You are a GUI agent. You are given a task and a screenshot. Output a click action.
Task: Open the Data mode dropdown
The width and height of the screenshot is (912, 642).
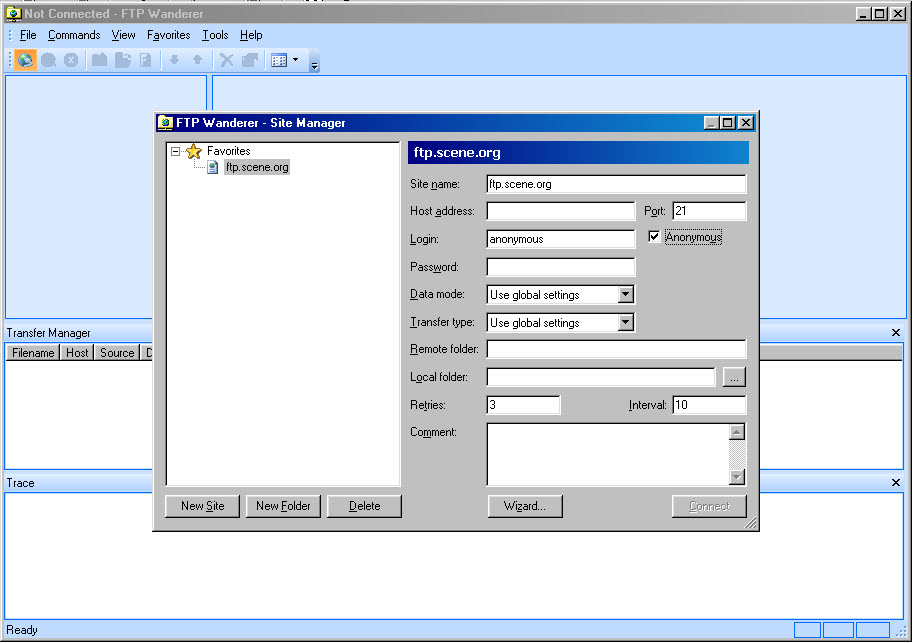(625, 295)
